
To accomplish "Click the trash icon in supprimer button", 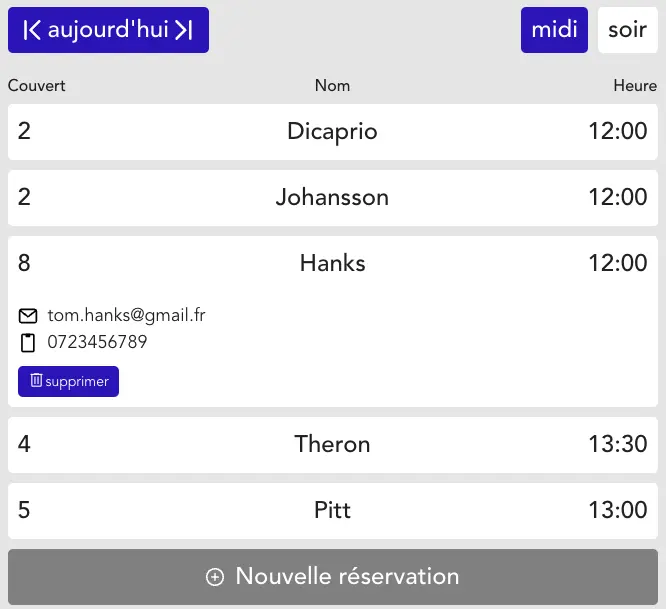I will (36, 380).
